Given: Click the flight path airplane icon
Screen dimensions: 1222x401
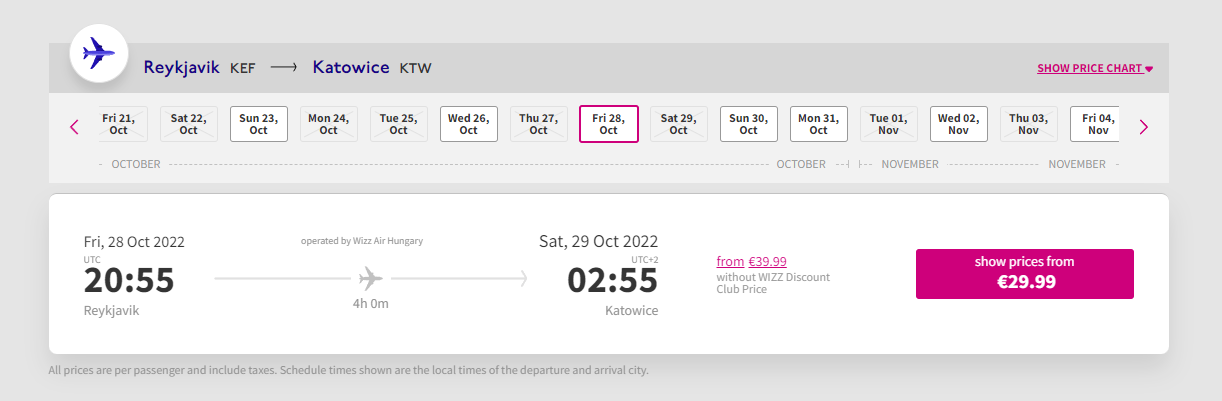Looking at the screenshot, I should [x=370, y=277].
